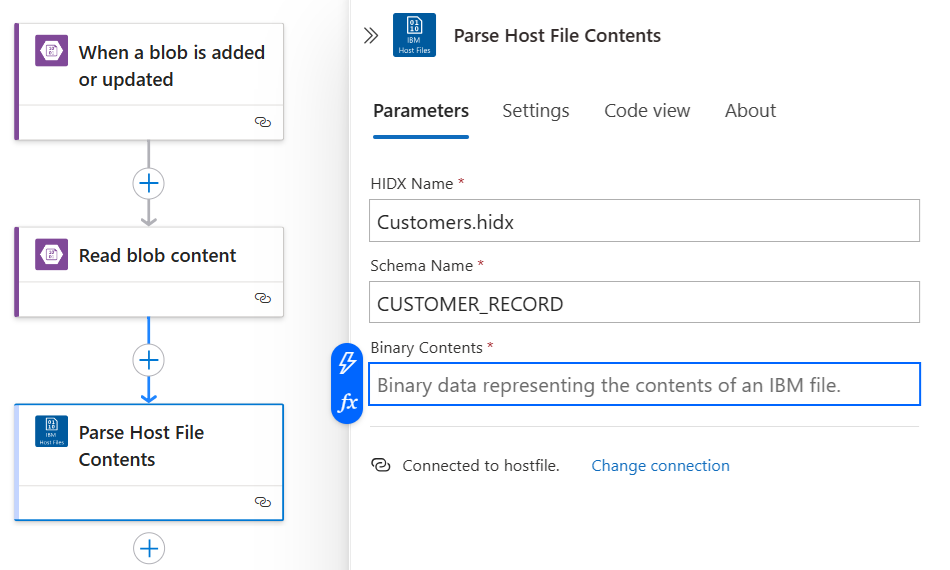Click connection link icon on Parse Host File card
Screen dimensions: 950x570
263,502
